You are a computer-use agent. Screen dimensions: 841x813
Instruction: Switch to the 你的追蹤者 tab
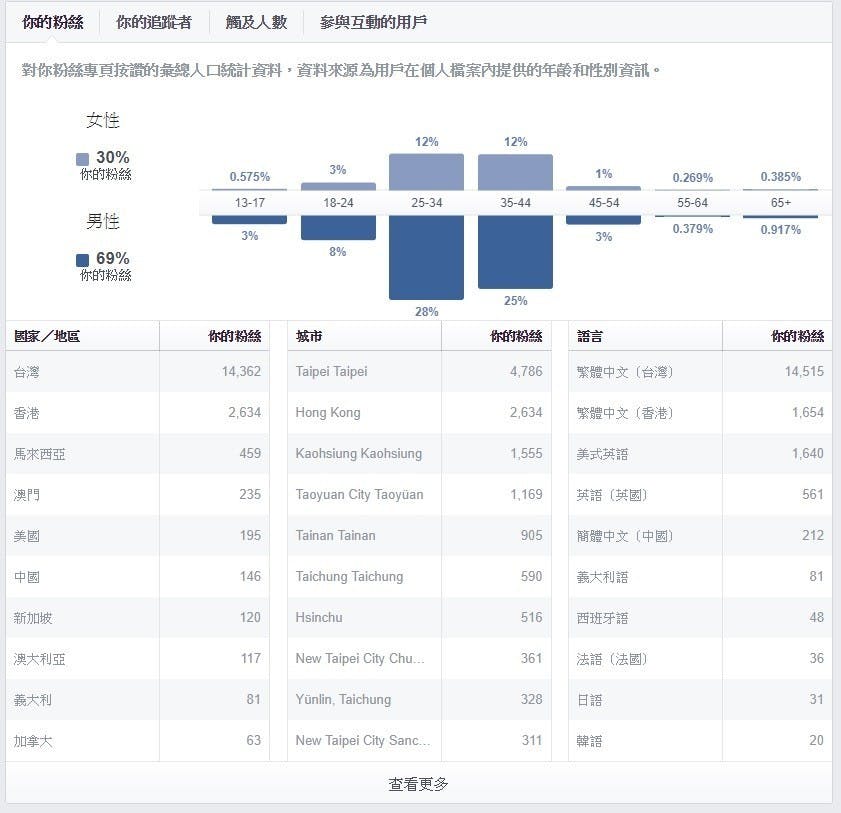(x=153, y=22)
